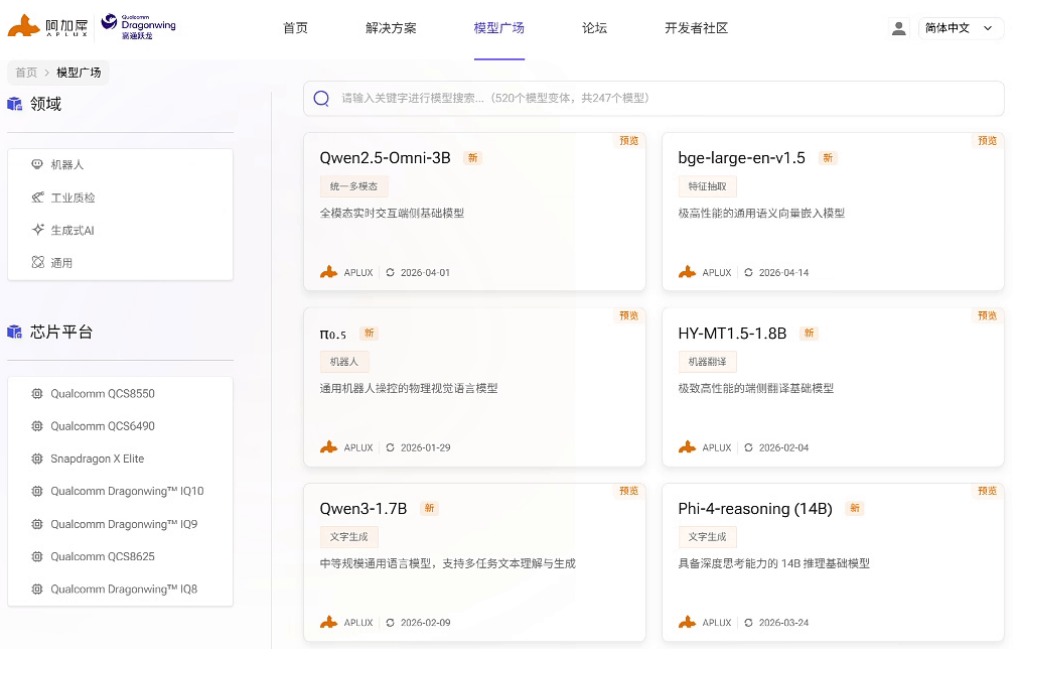Viewport: 1050px width, 680px height.
Task: Click the 工业质检 filter icon
Action: point(38,197)
